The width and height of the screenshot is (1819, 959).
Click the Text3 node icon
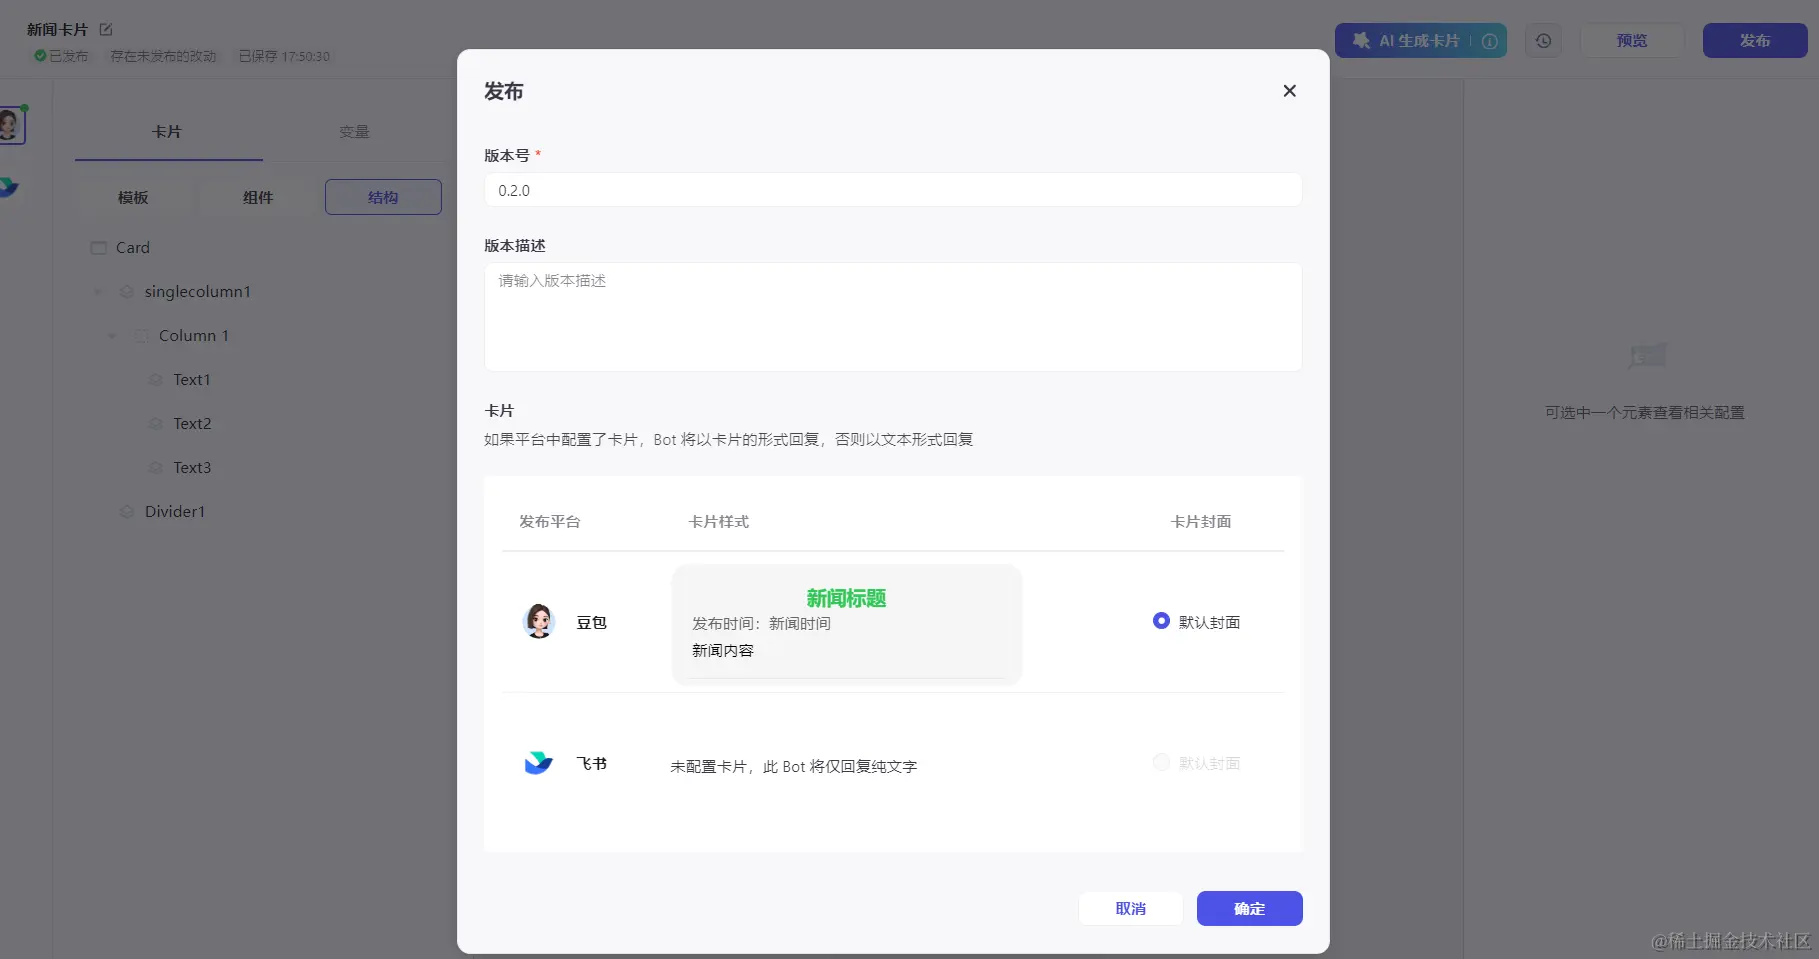pos(156,468)
